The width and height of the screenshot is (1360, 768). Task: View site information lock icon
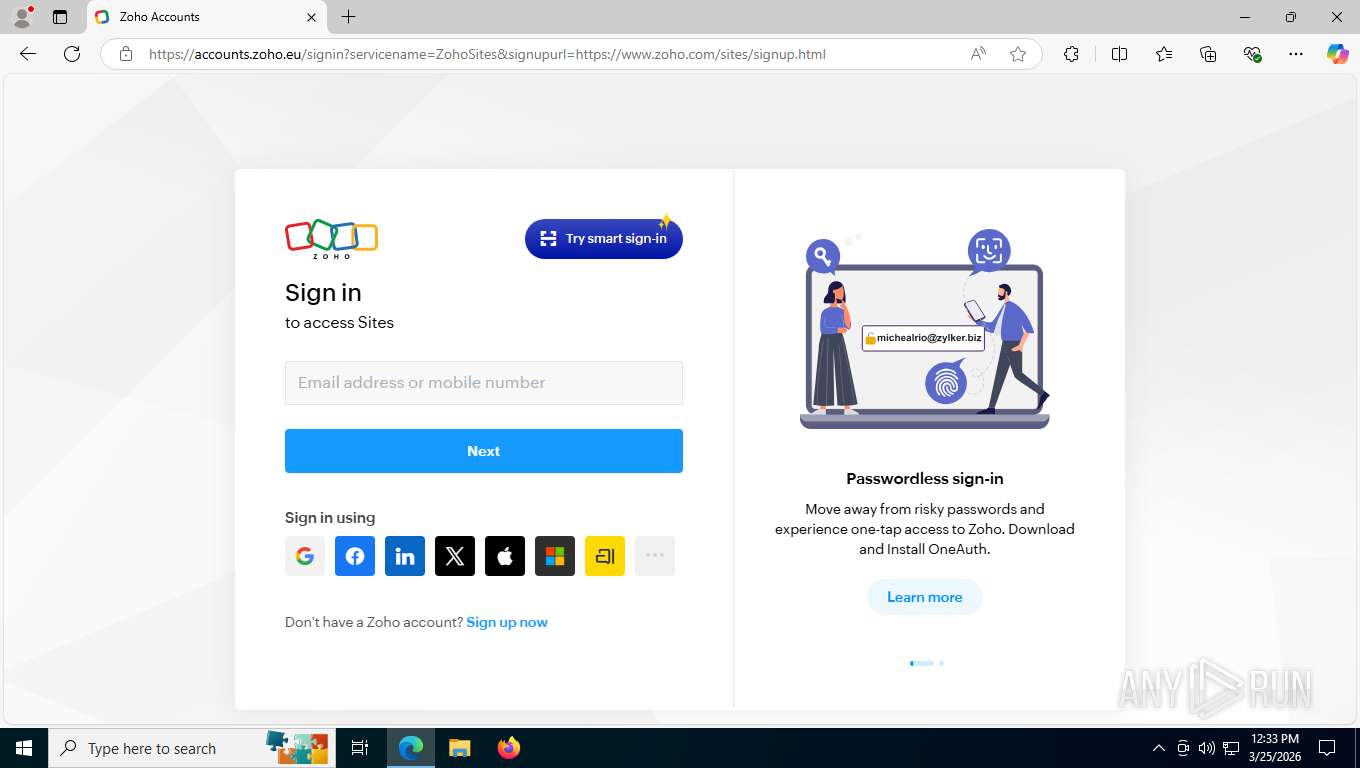click(126, 54)
